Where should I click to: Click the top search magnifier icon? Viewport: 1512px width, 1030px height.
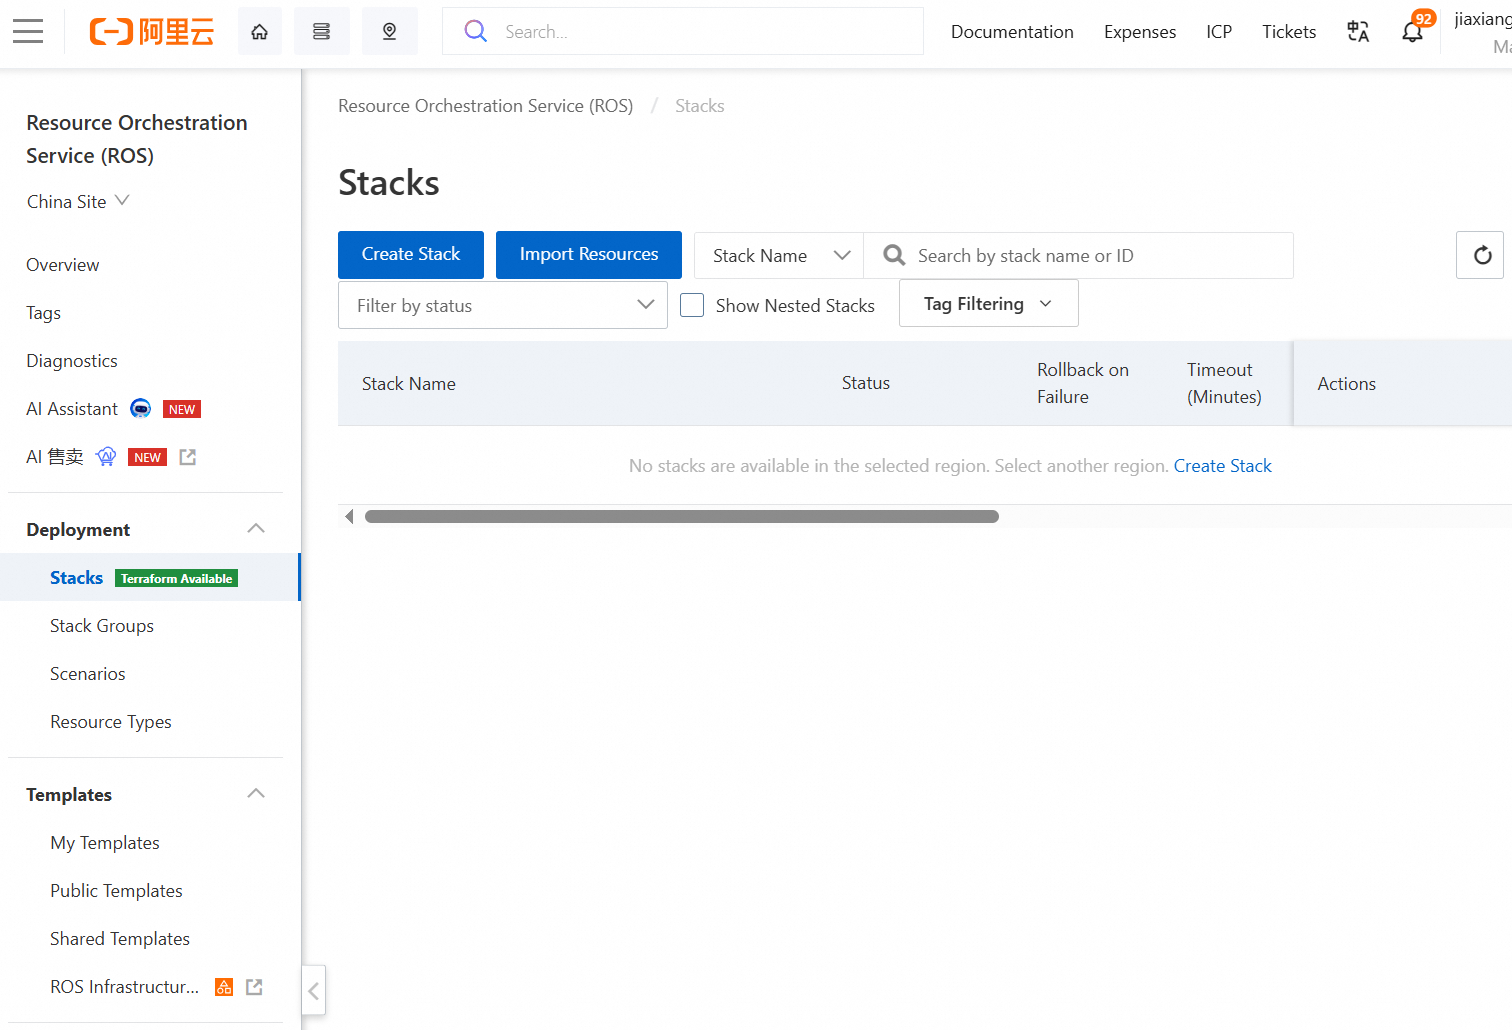(x=476, y=32)
